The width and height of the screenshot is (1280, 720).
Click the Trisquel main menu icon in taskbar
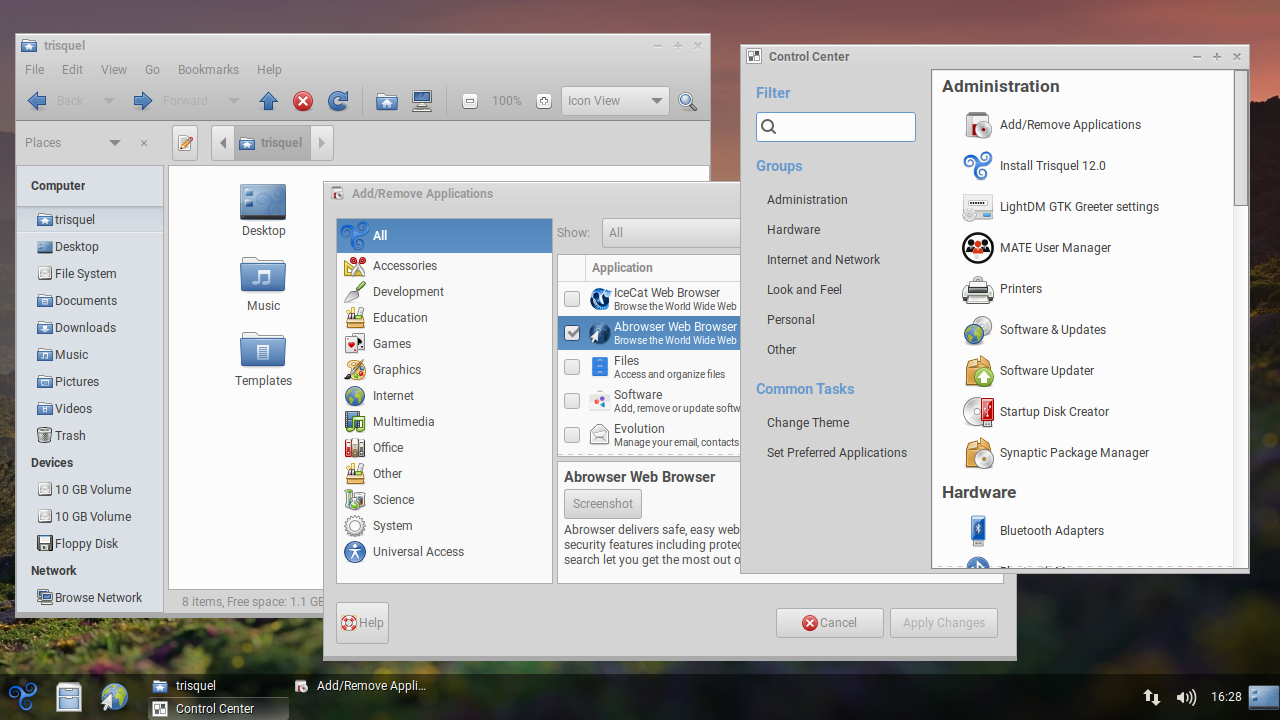tap(23, 696)
